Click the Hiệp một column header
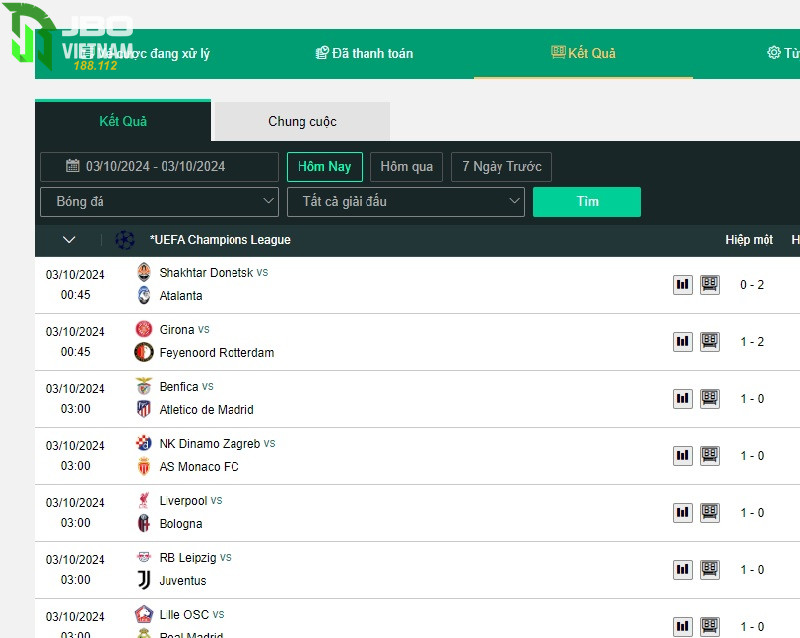The image size is (800, 638). [749, 240]
